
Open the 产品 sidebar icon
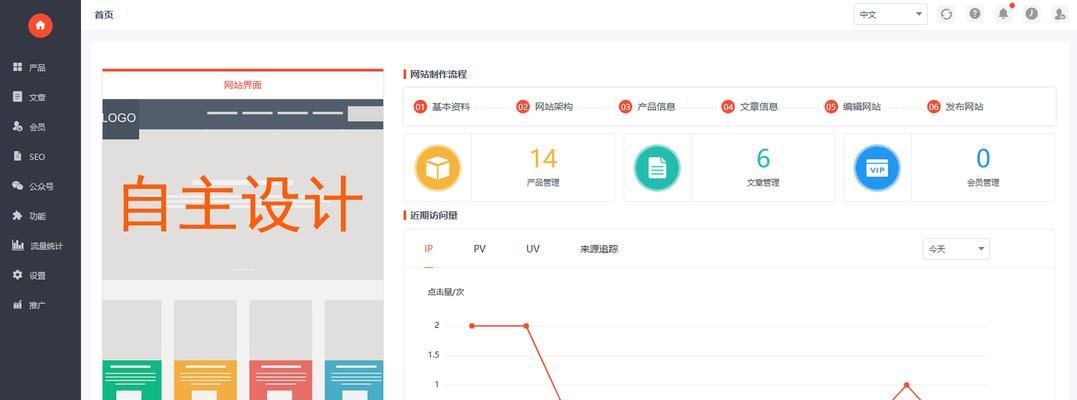pos(18,67)
